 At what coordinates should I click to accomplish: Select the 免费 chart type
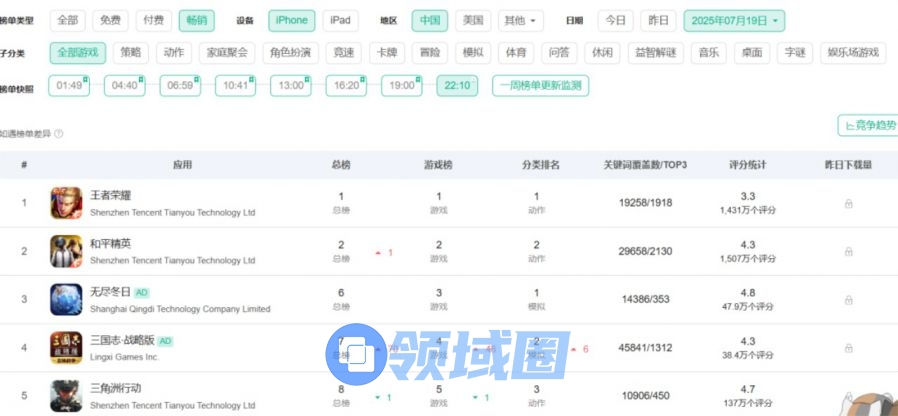point(110,20)
